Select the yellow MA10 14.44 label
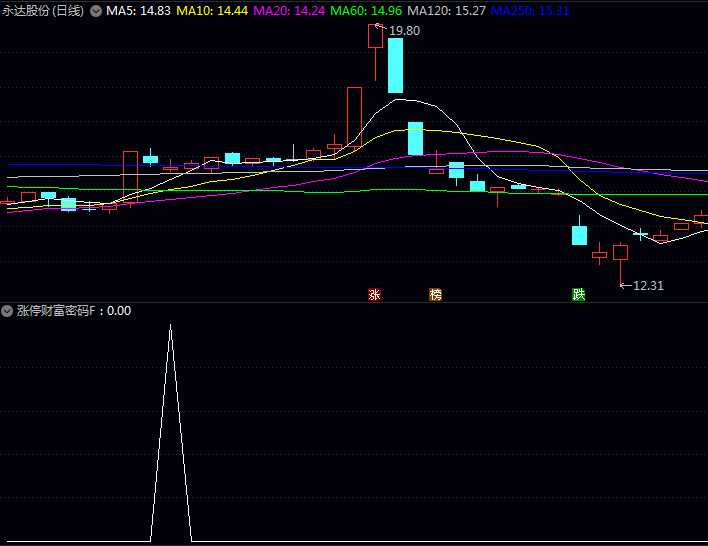 pyautogui.click(x=212, y=11)
